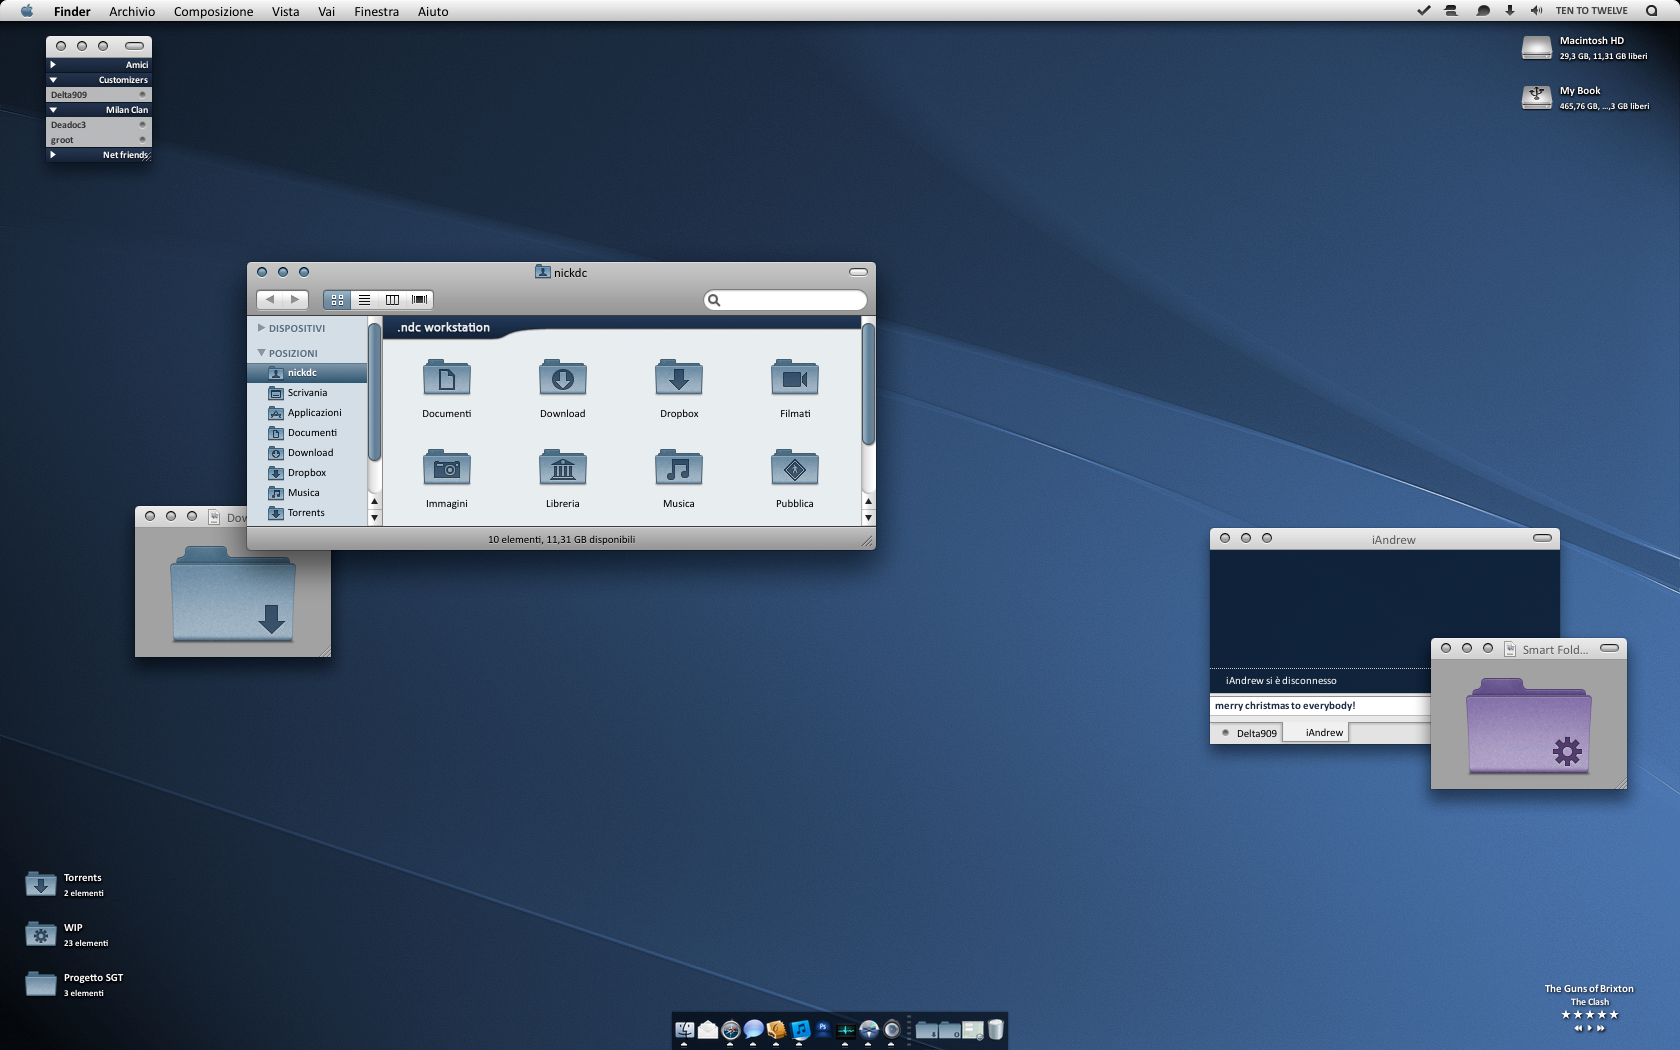Click the volume icon in the menu bar
The image size is (1680, 1050).
point(1536,11)
